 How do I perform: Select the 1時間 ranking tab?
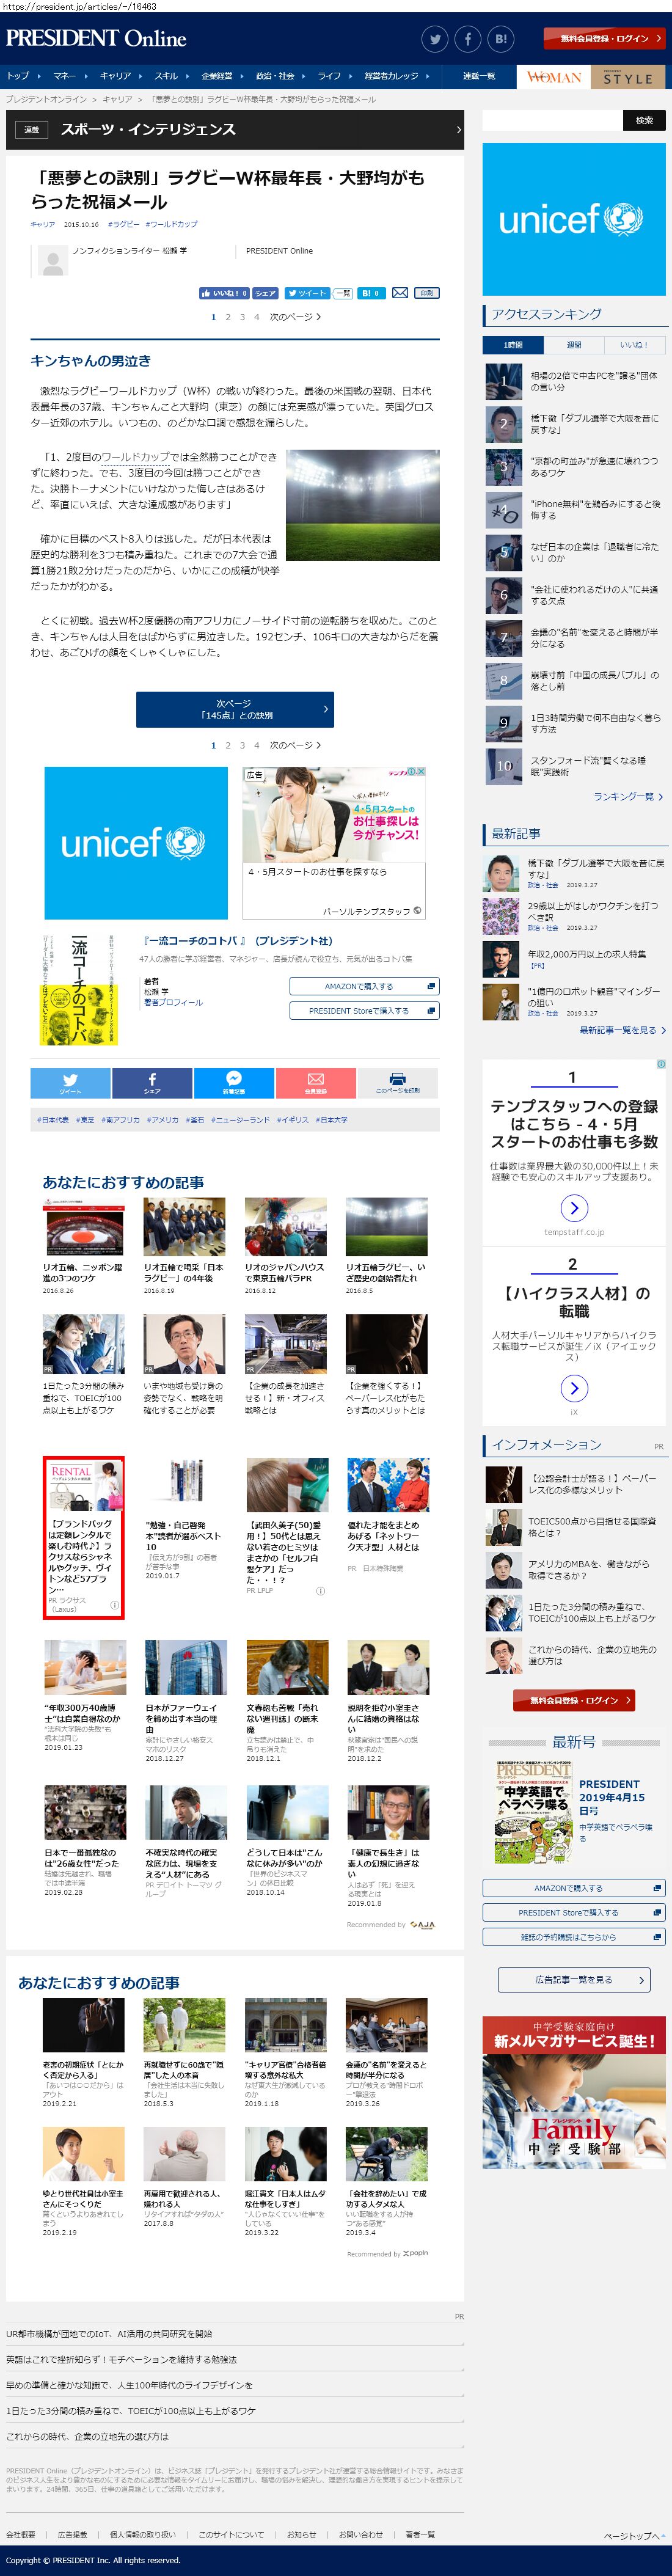[x=513, y=345]
